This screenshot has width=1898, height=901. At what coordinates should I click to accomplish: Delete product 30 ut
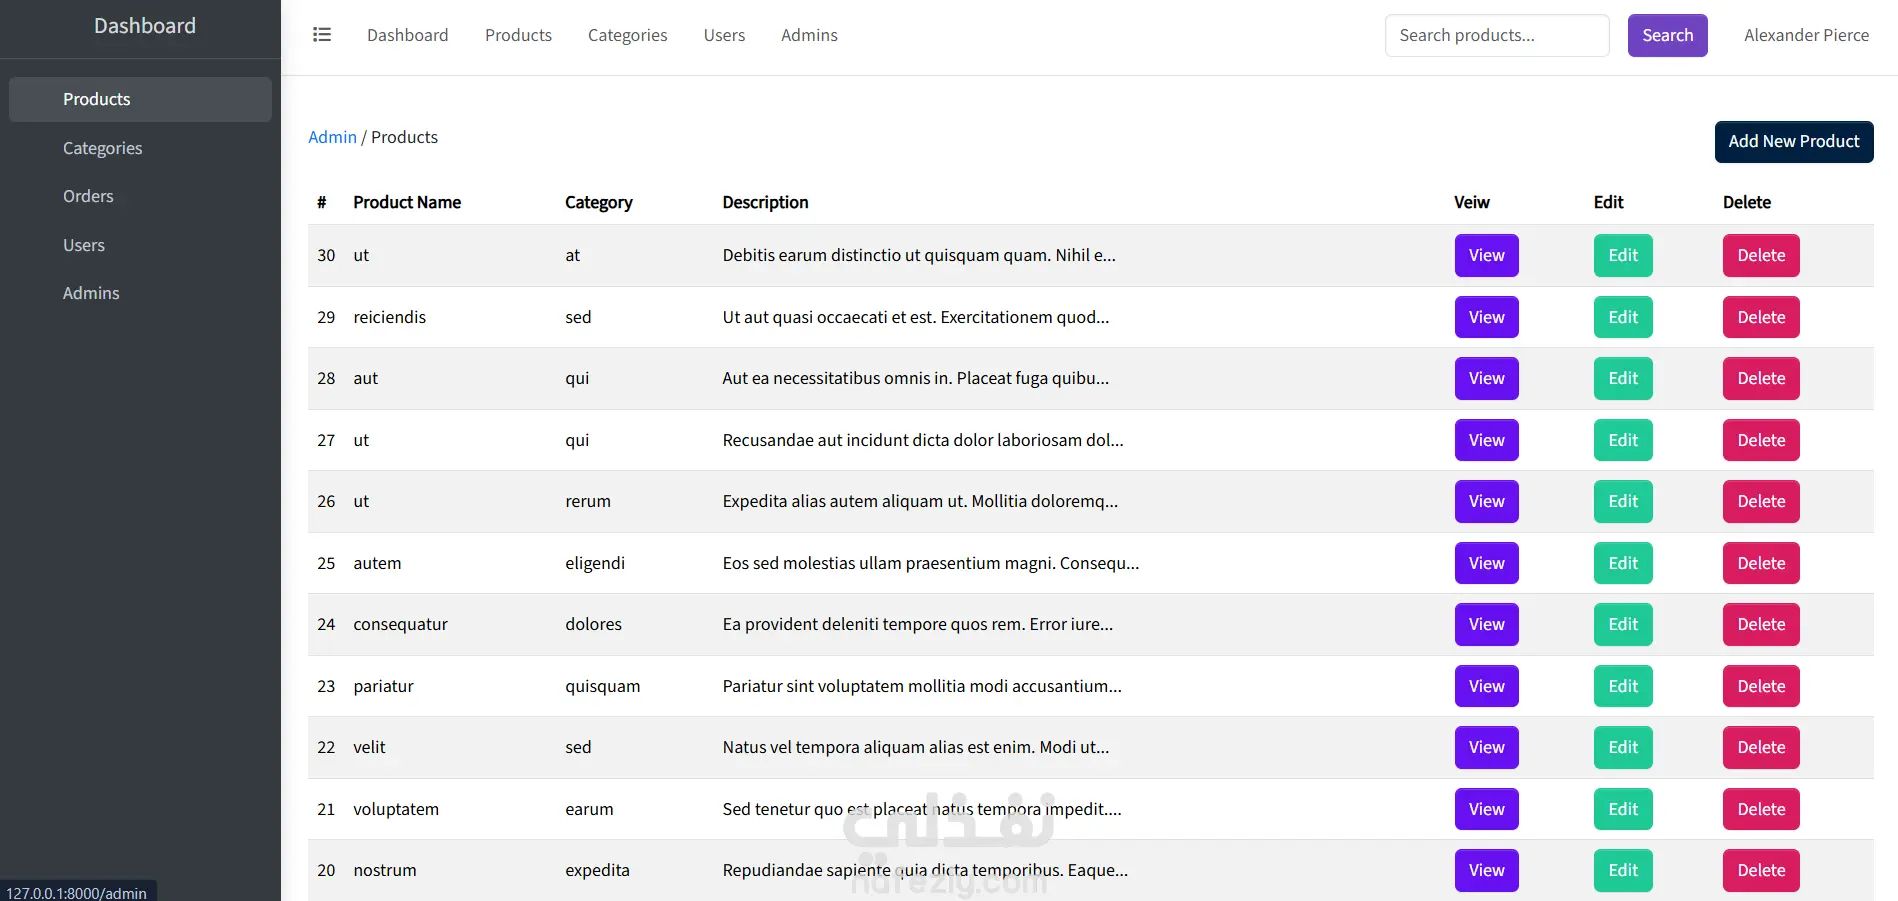point(1761,255)
